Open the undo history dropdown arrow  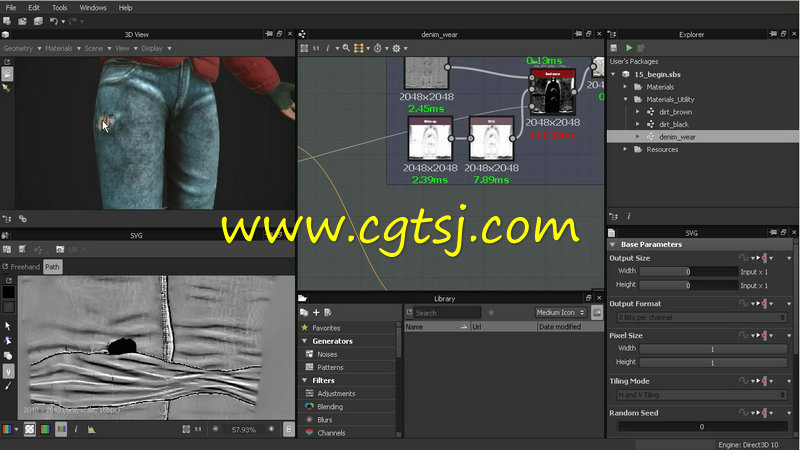point(63,21)
